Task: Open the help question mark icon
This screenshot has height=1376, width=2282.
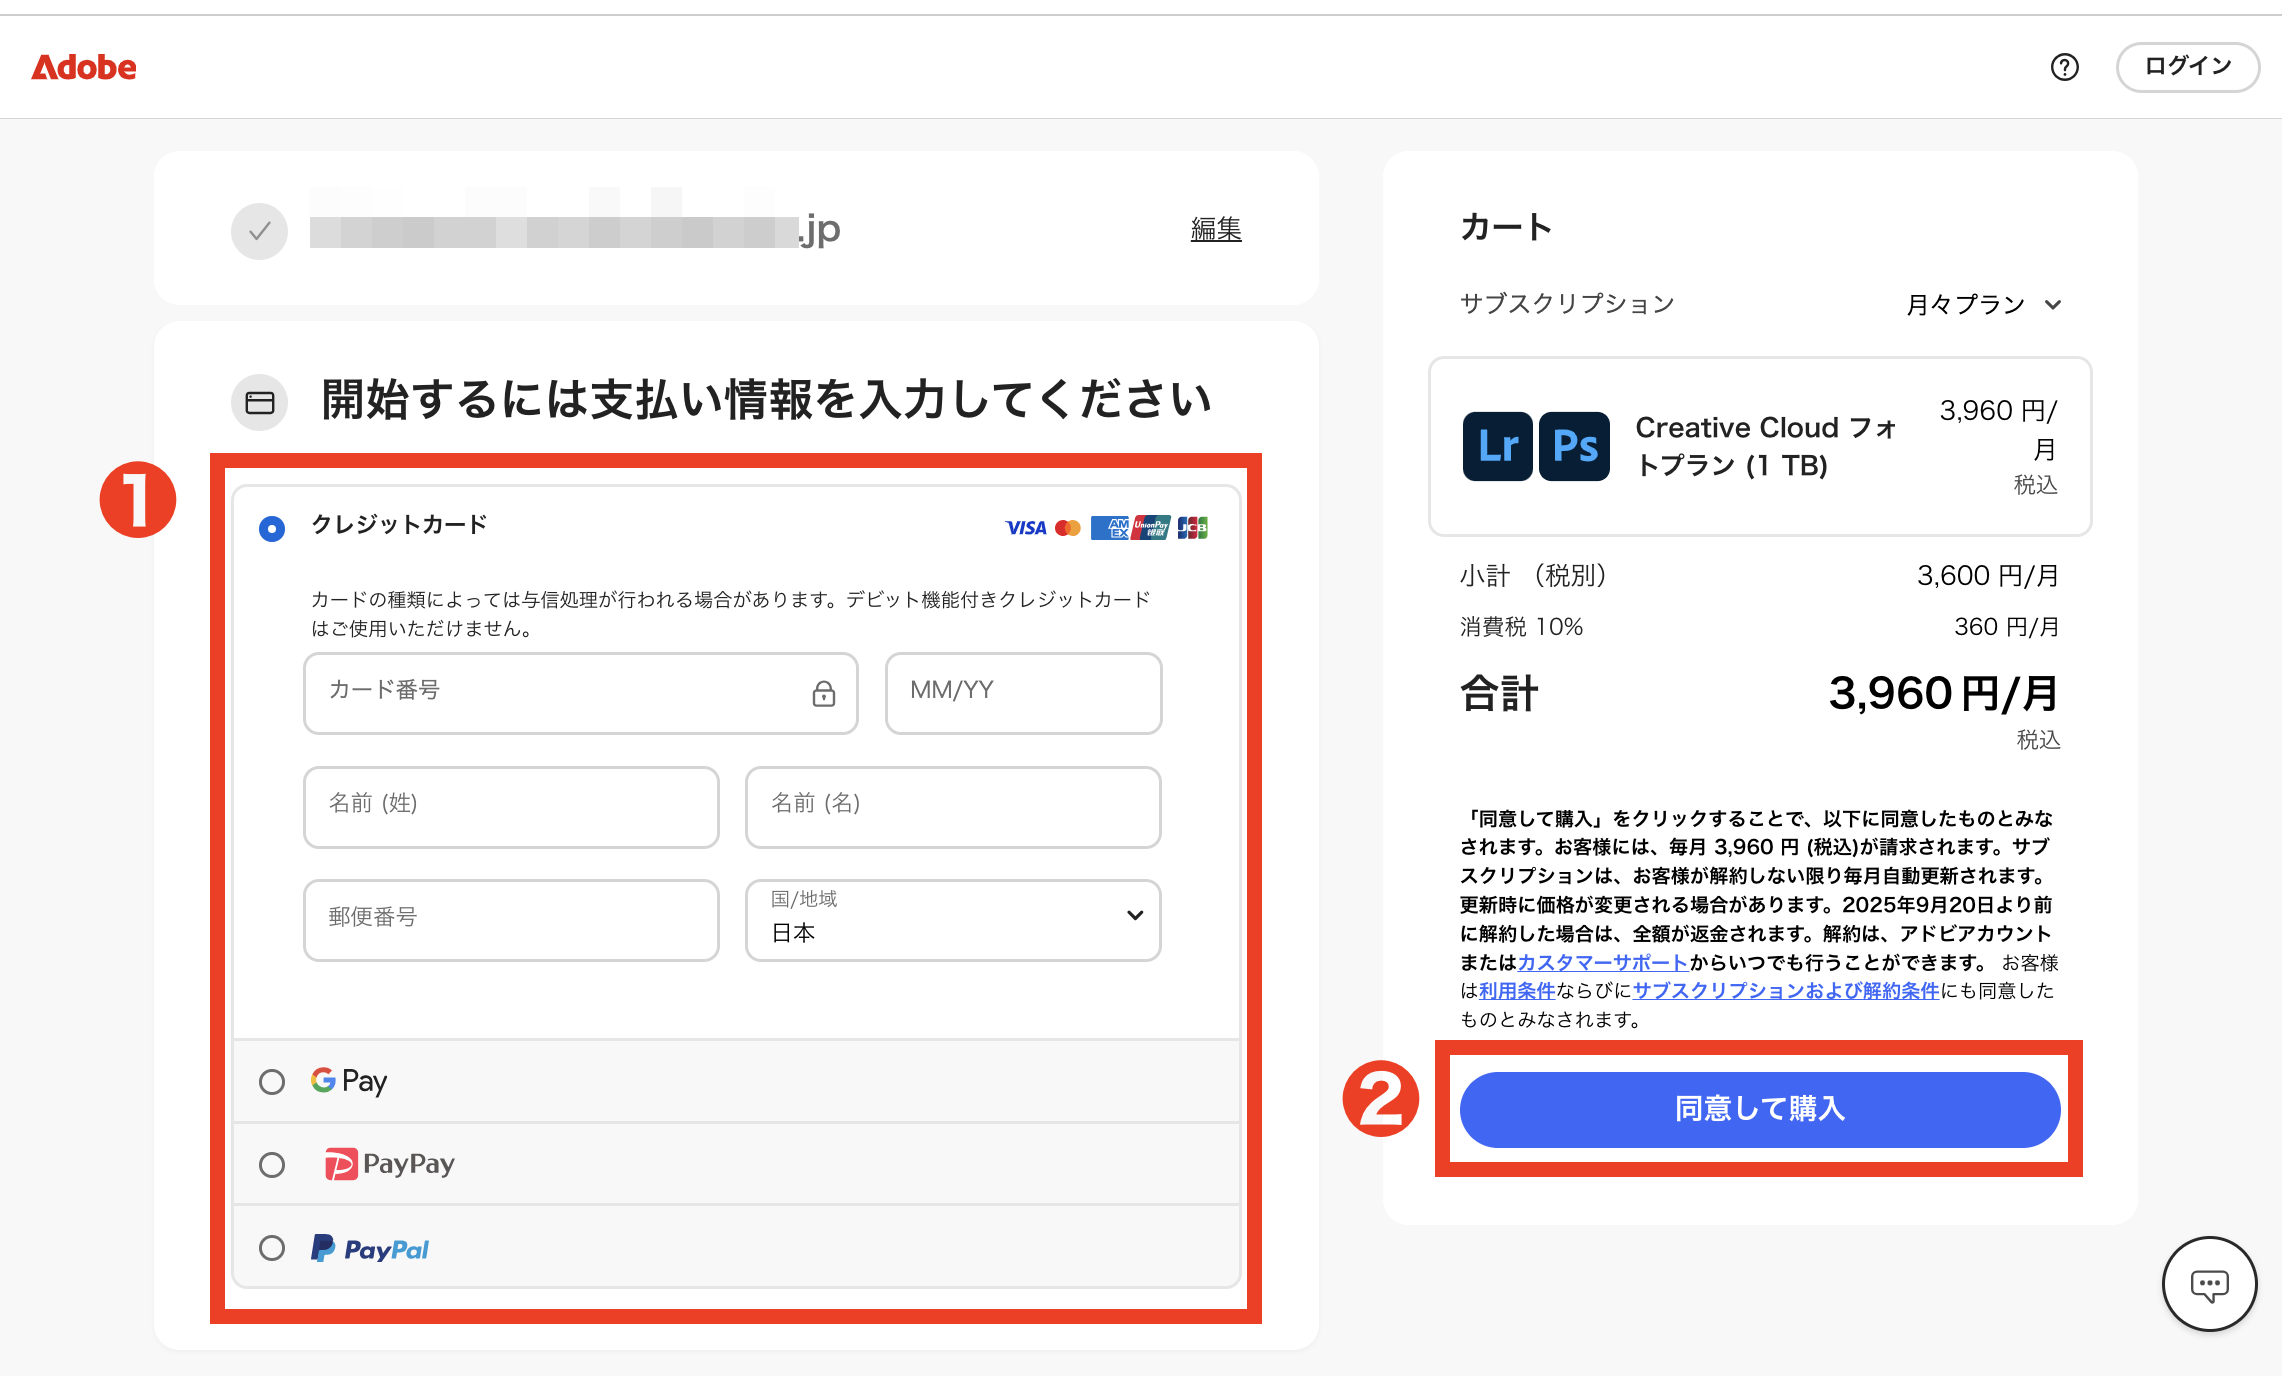Action: tap(2064, 67)
